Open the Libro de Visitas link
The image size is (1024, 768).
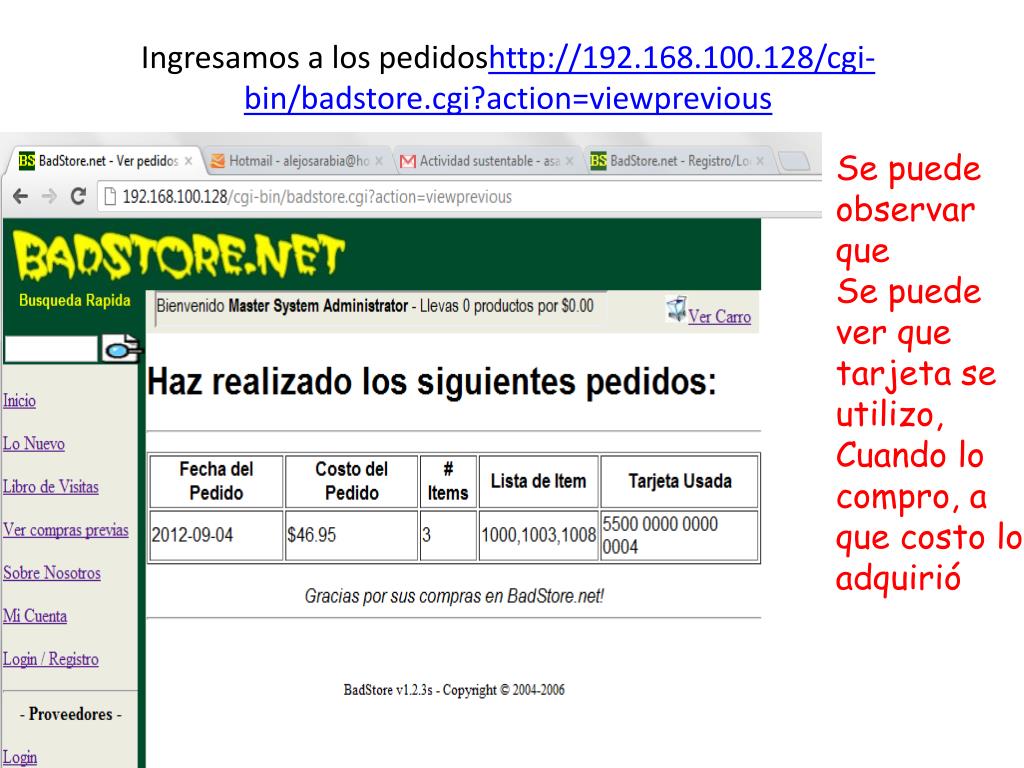[x=51, y=487]
